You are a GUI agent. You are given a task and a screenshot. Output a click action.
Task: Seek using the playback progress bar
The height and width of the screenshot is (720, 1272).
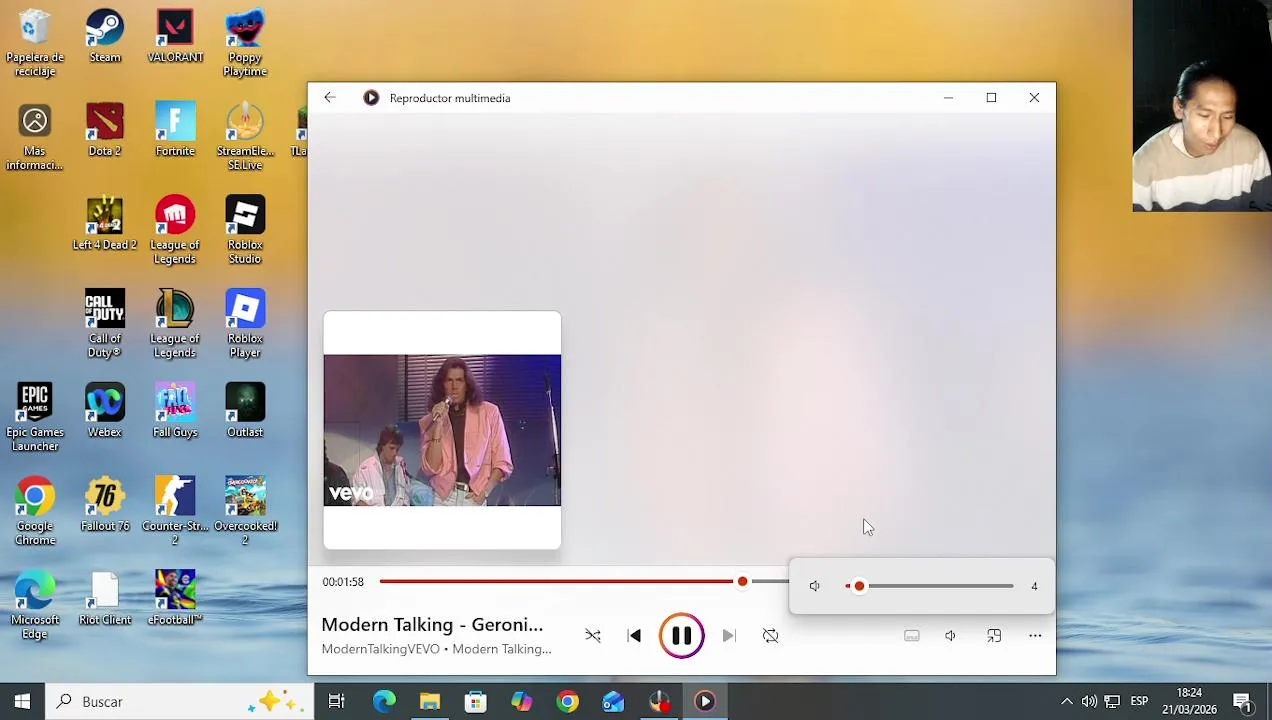[584, 581]
